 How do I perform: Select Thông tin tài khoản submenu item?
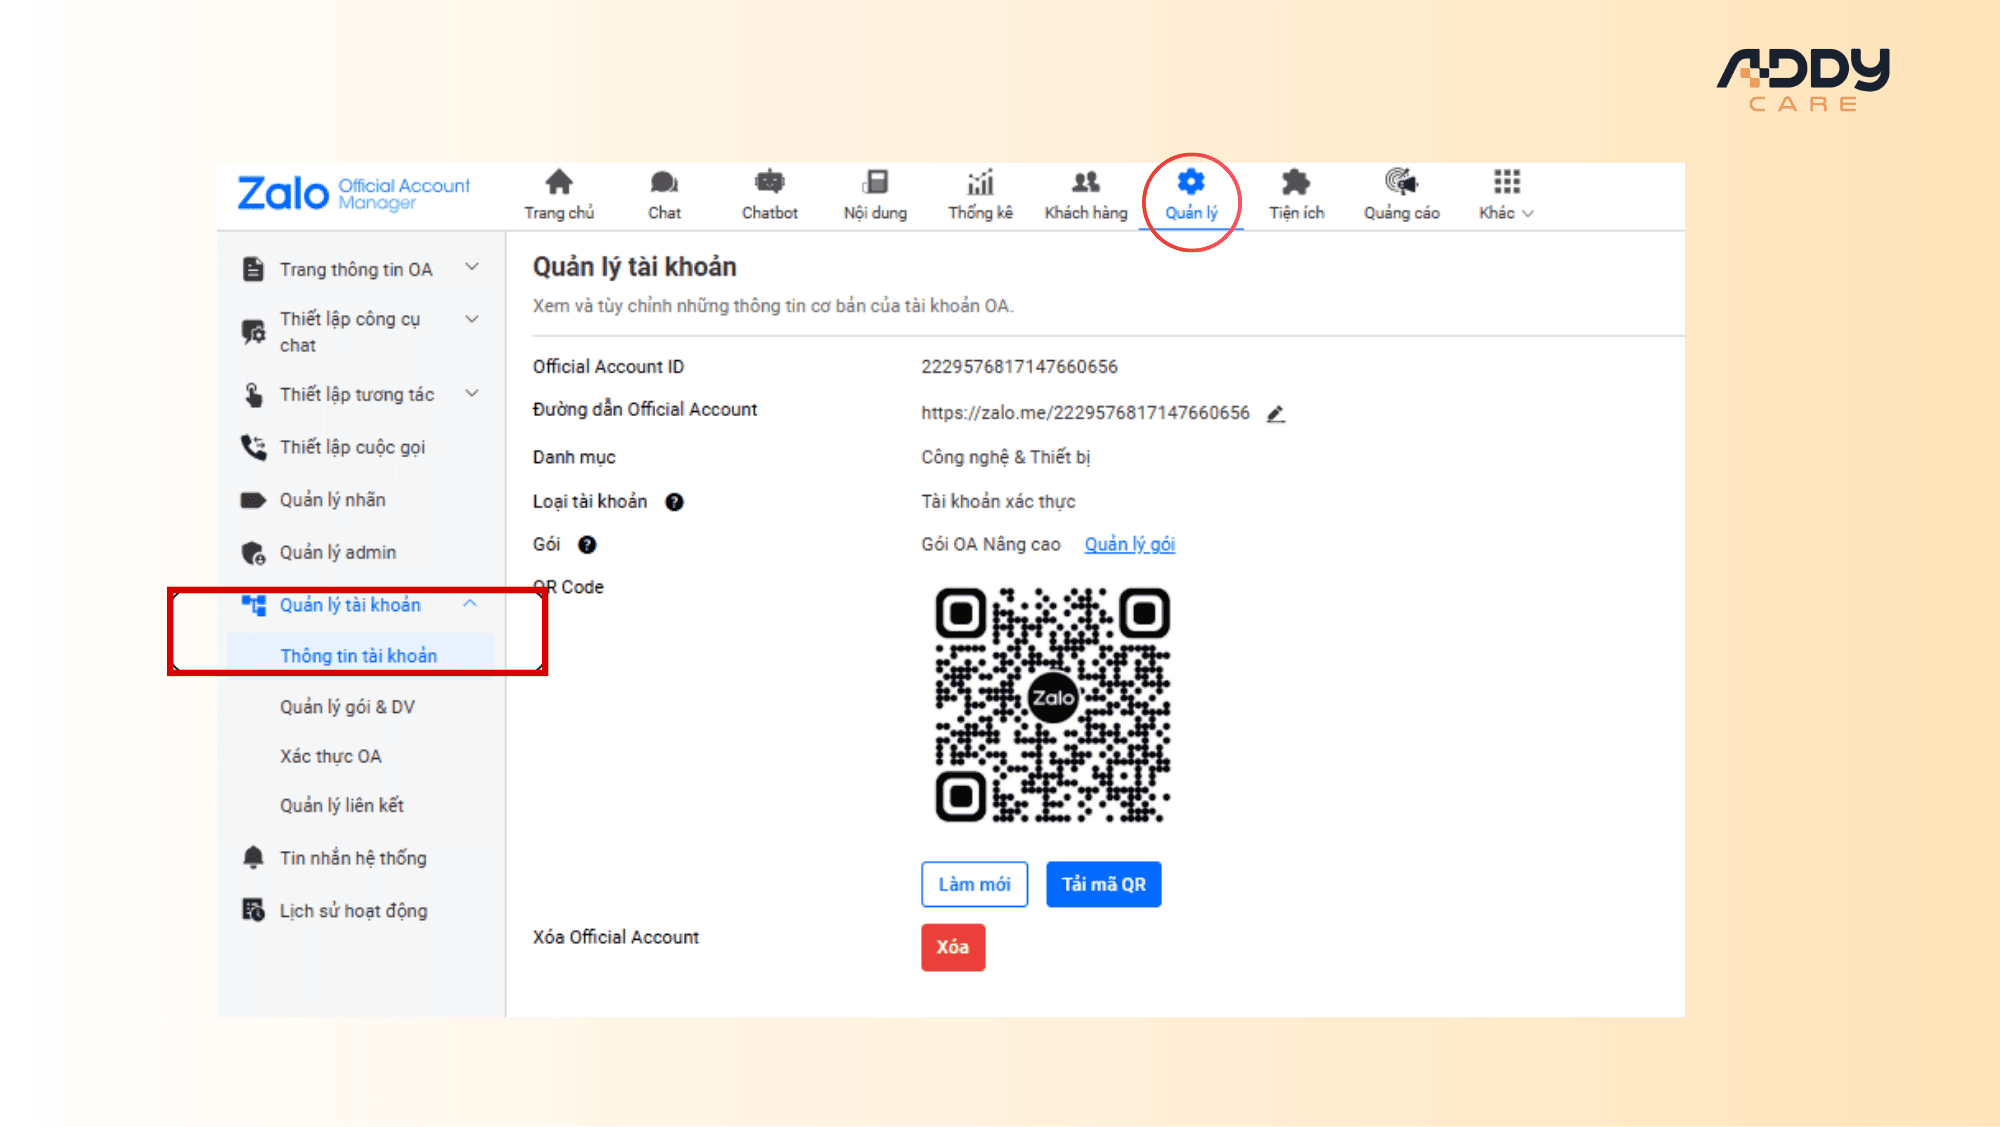click(x=360, y=656)
